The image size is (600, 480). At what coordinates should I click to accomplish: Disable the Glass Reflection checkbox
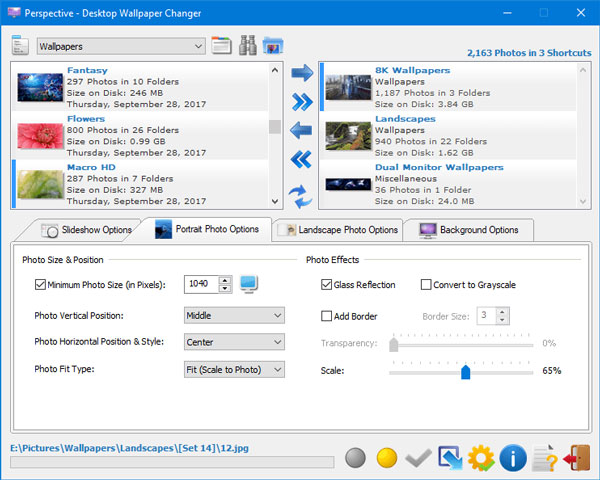[327, 285]
